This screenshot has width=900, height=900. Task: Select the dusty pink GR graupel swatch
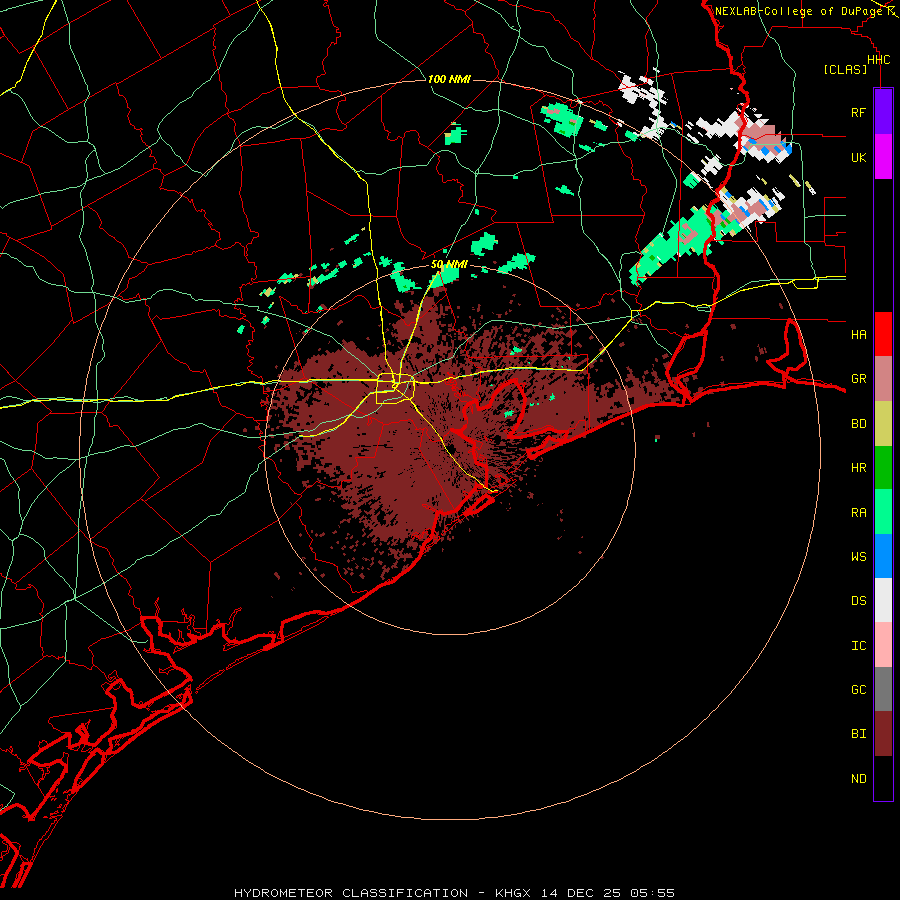[x=883, y=379]
